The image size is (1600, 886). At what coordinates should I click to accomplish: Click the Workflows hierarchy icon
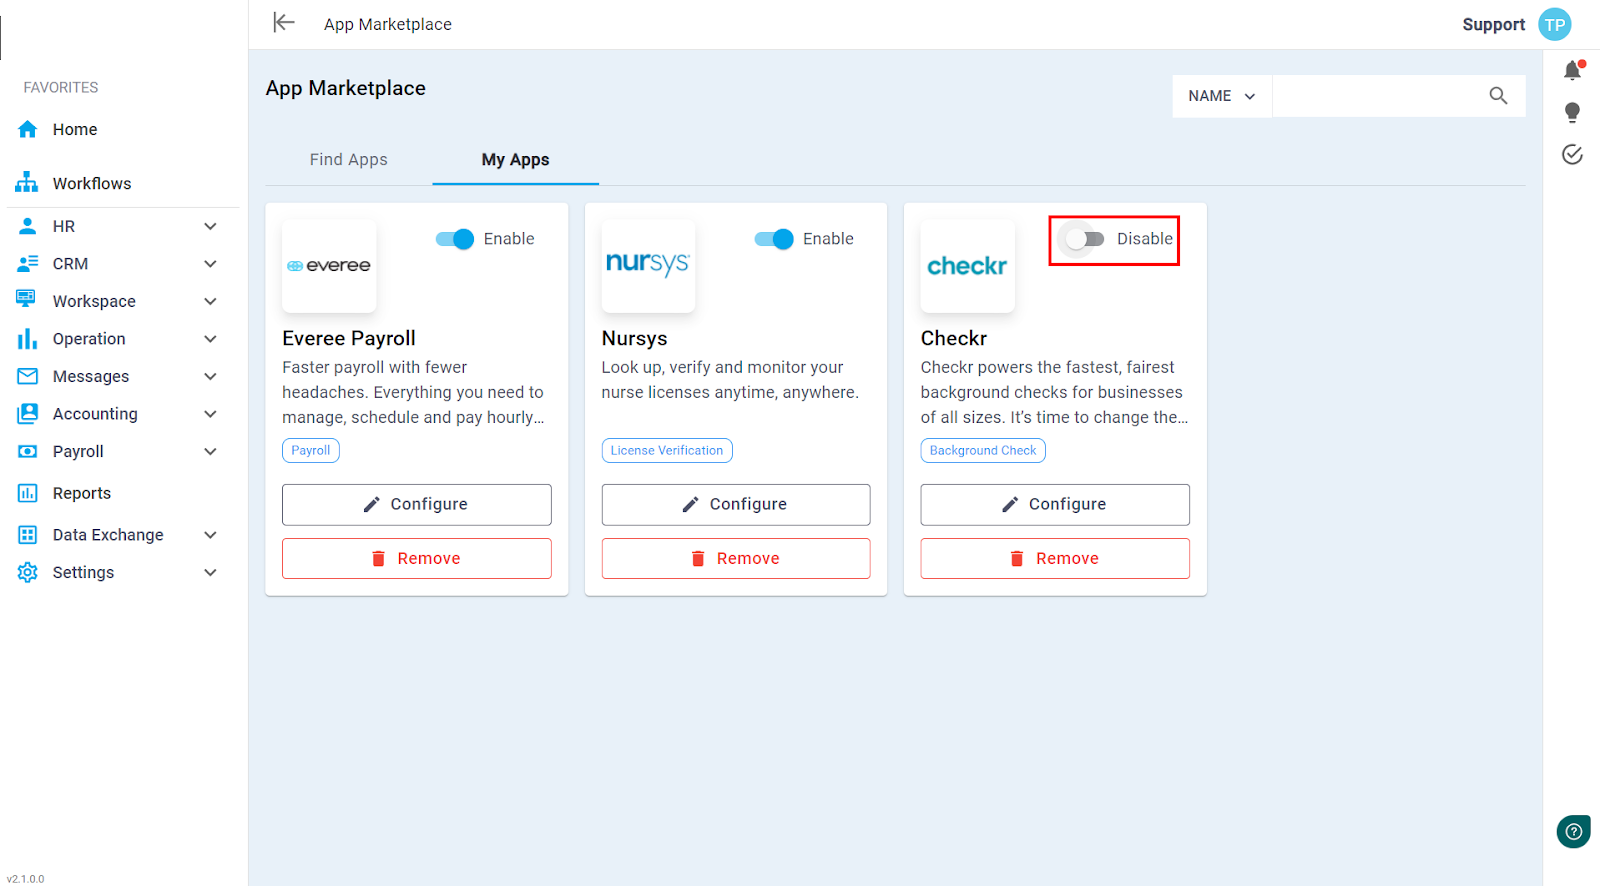tap(27, 183)
